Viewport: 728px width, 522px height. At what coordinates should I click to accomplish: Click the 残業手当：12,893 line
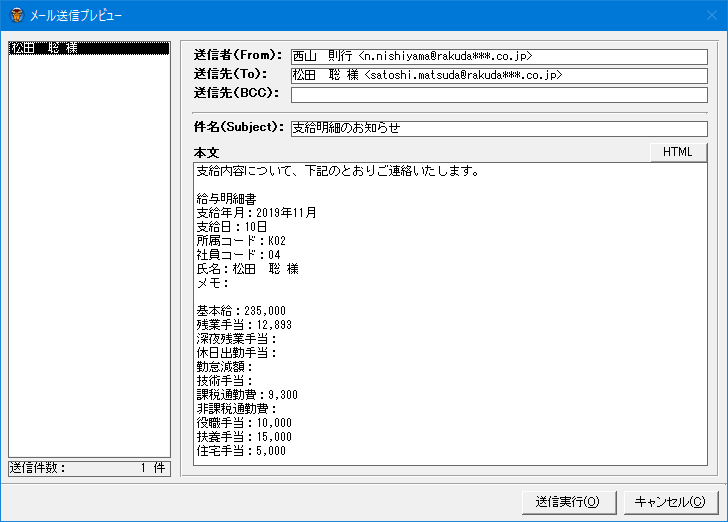[244, 325]
